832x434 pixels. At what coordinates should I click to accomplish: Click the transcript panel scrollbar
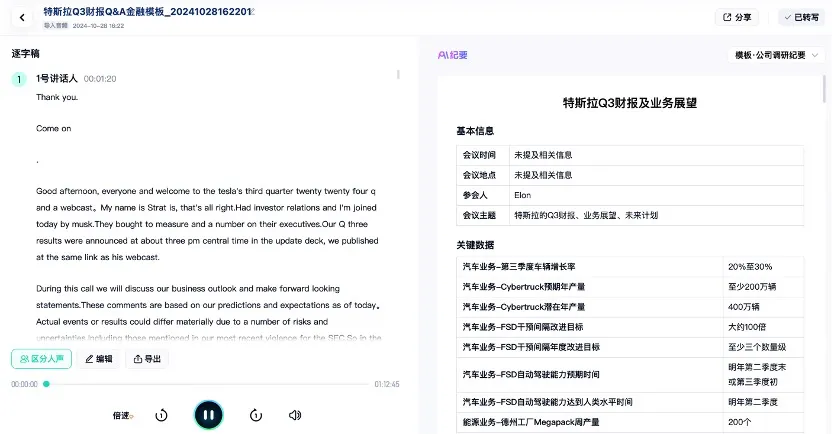coord(398,75)
